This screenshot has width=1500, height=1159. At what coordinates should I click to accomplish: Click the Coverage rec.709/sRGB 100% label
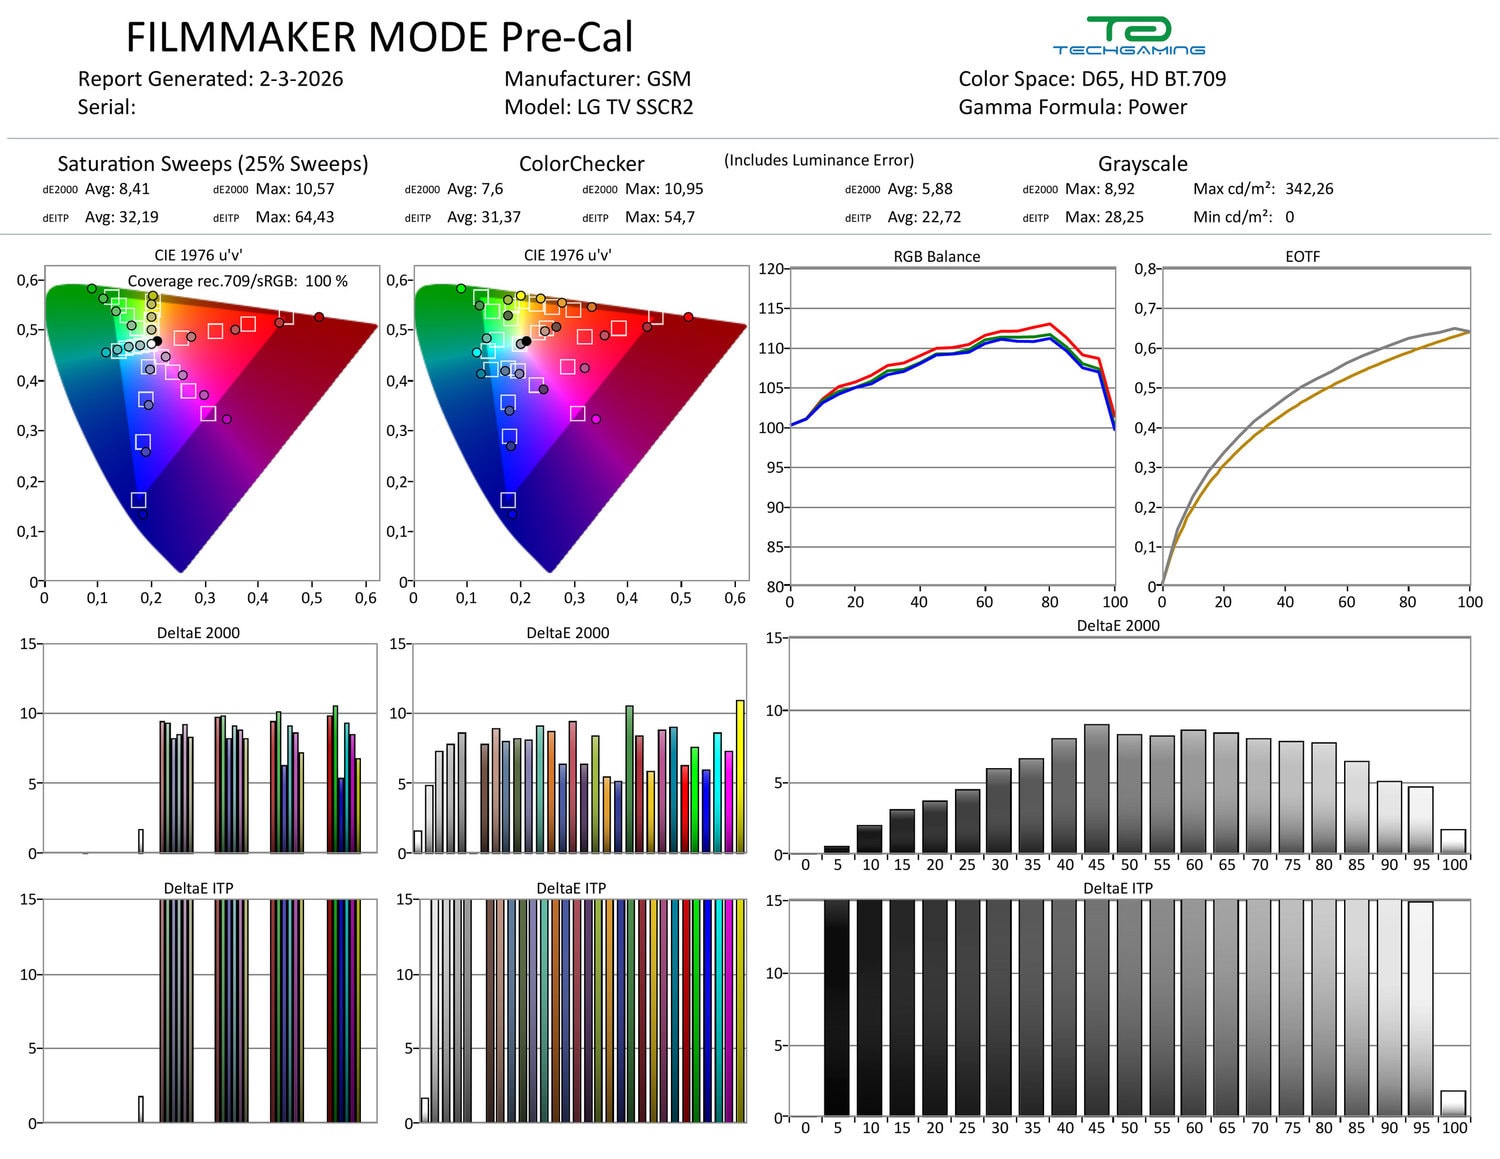(x=237, y=281)
